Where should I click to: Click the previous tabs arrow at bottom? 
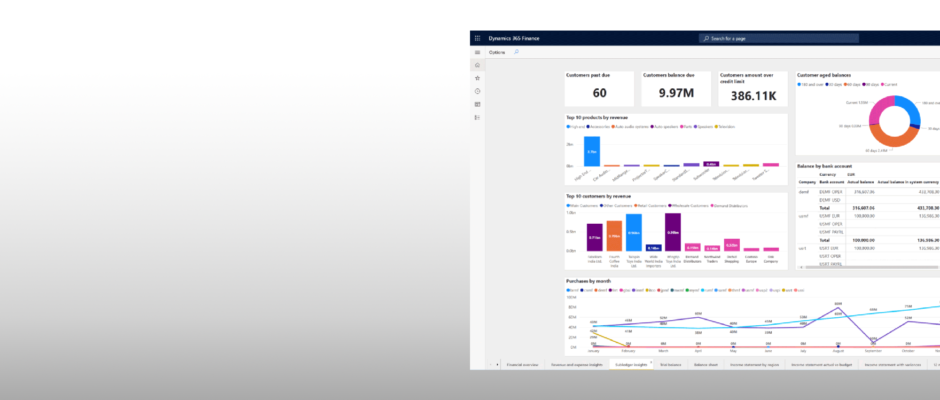(x=491, y=365)
